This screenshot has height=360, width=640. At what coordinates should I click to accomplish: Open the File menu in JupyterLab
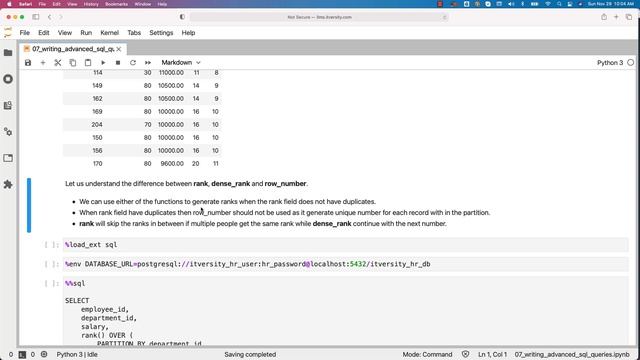(24, 33)
